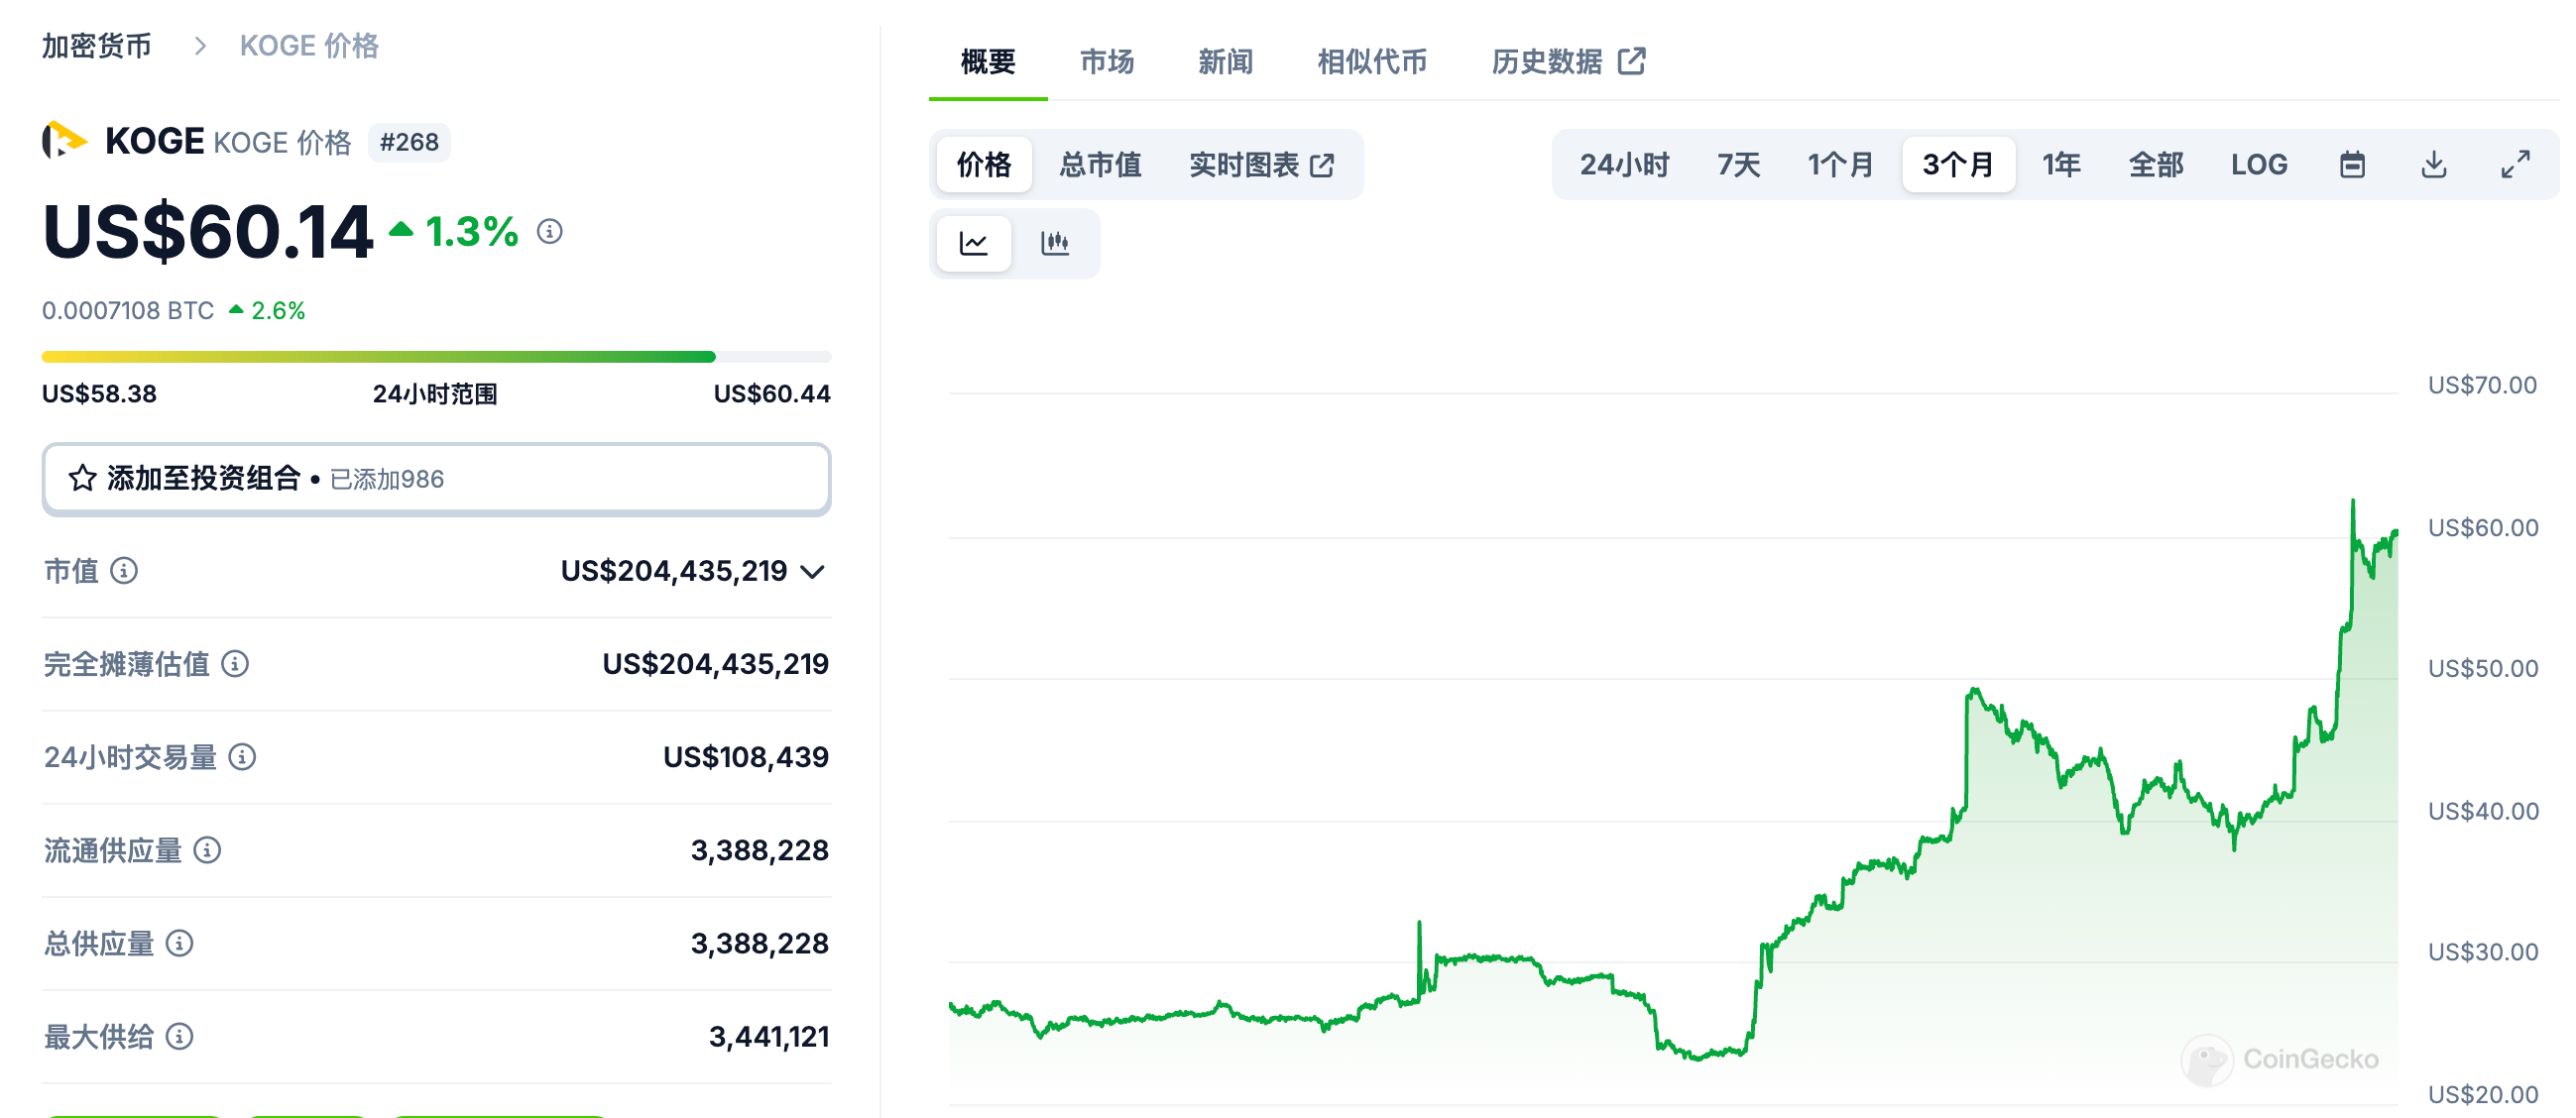
Task: Expand the chart to fullscreen
Action: [x=2516, y=164]
